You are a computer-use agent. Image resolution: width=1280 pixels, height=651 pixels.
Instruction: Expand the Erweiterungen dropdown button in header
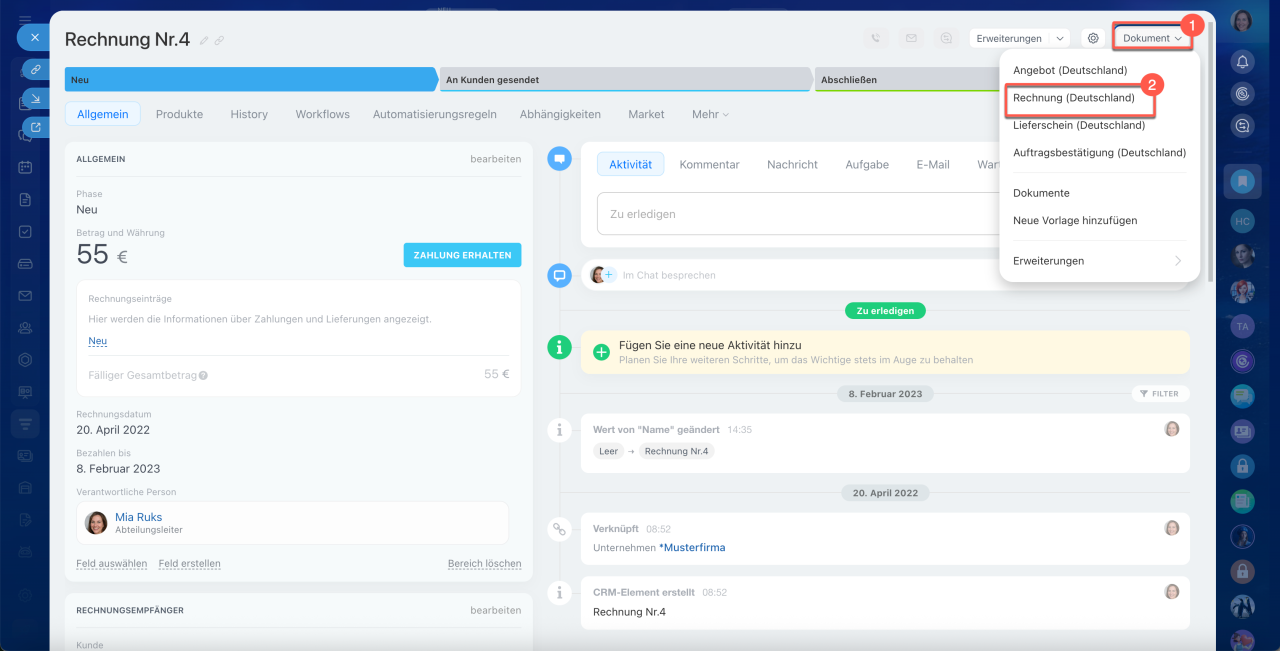click(x=1018, y=38)
